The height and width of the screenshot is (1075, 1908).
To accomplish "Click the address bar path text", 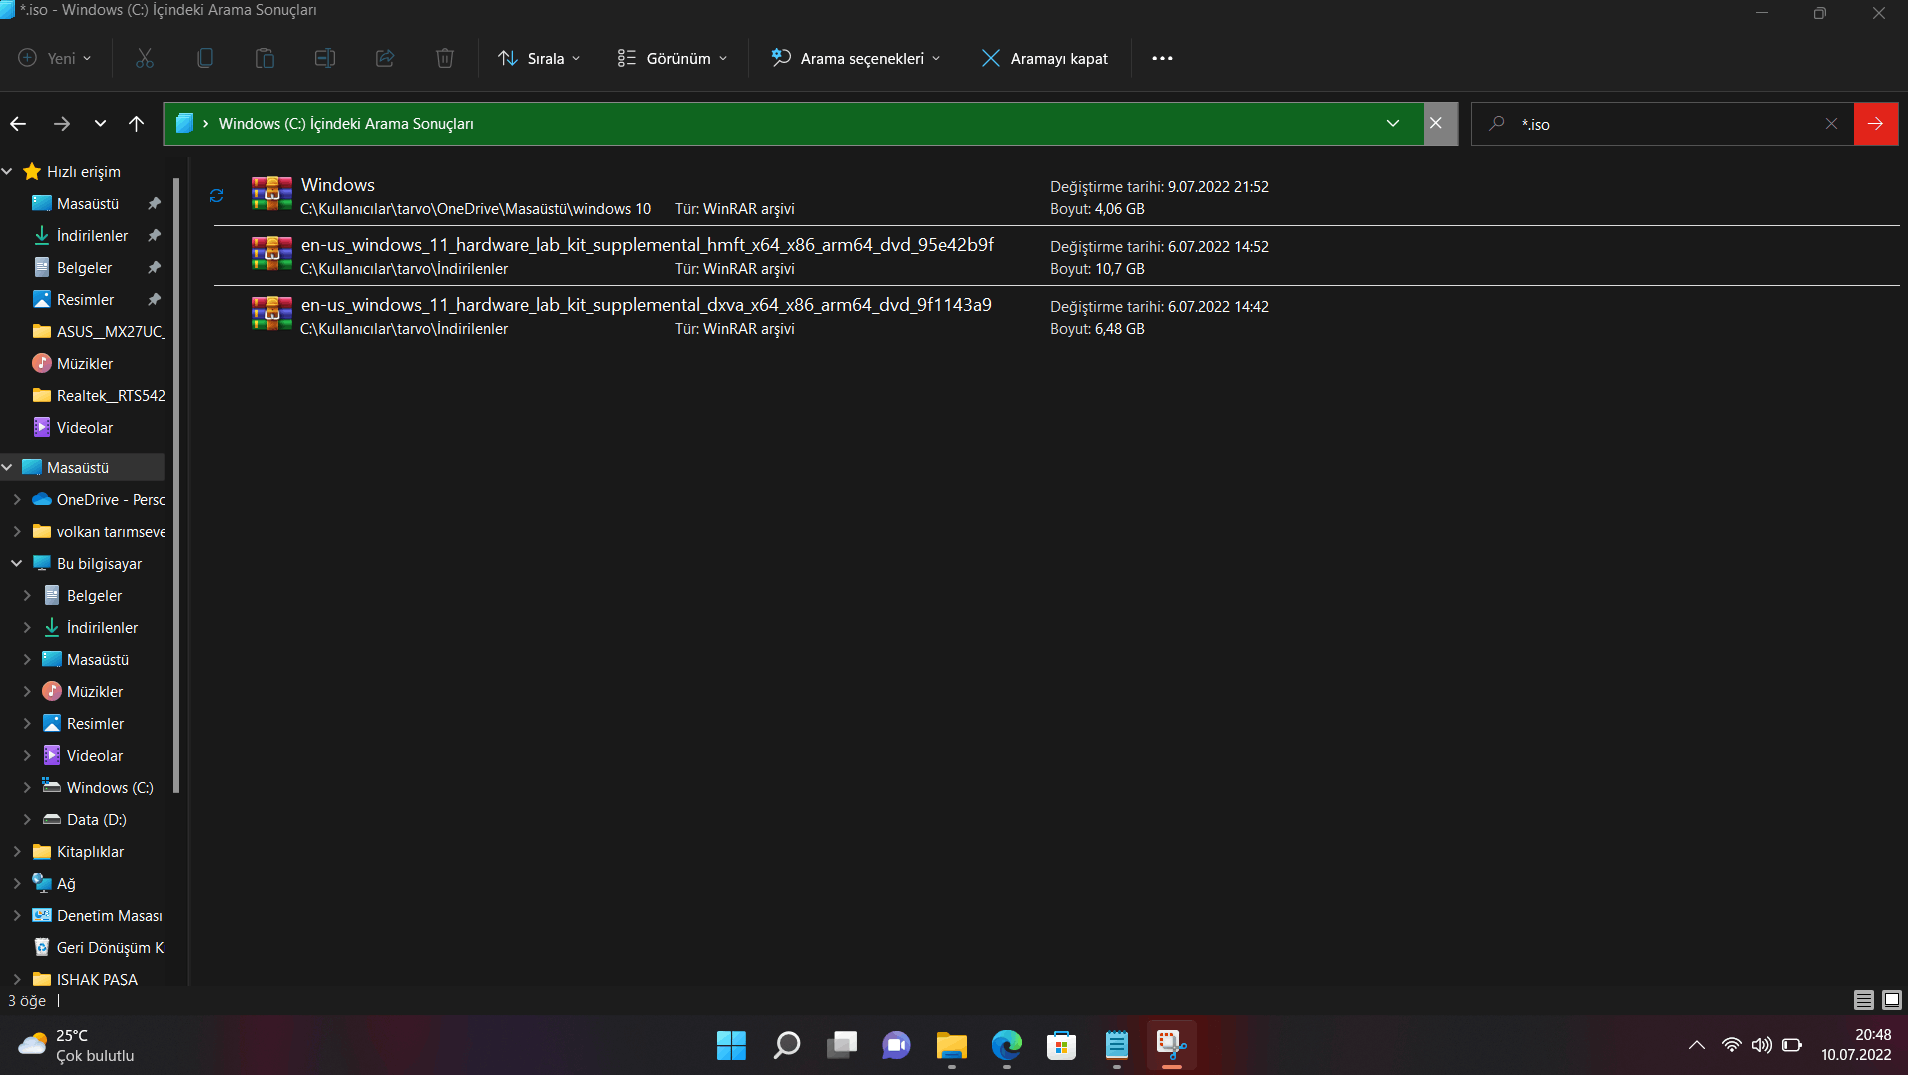I will 346,124.
